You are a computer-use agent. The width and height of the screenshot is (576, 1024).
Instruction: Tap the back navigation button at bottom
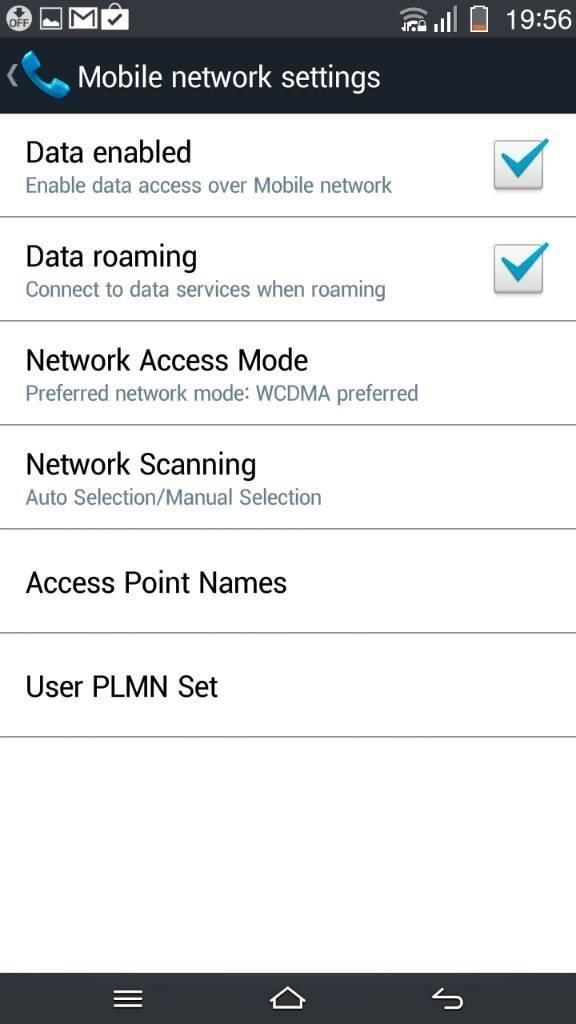tap(447, 999)
